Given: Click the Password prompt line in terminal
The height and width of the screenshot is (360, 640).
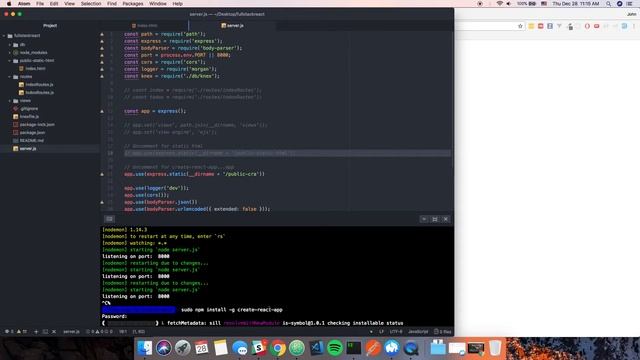Looking at the screenshot, I should tap(114, 316).
